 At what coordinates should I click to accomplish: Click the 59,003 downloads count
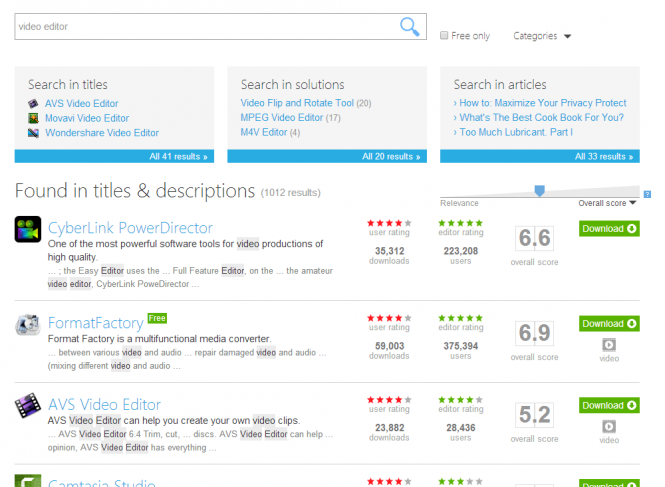389,346
